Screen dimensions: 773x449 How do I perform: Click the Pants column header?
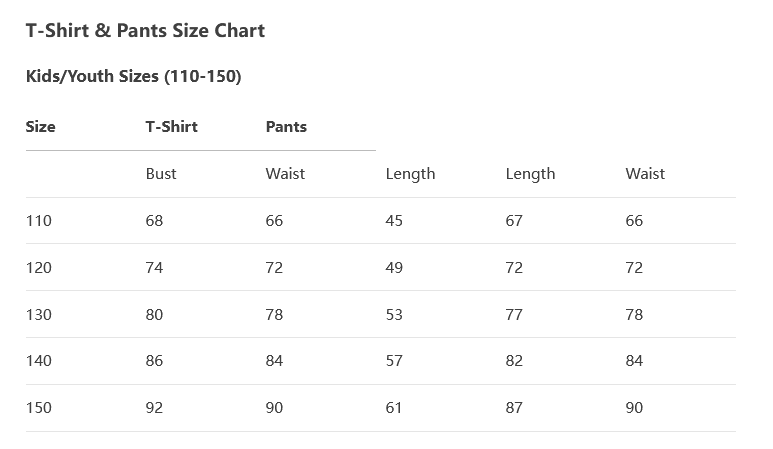tap(286, 127)
